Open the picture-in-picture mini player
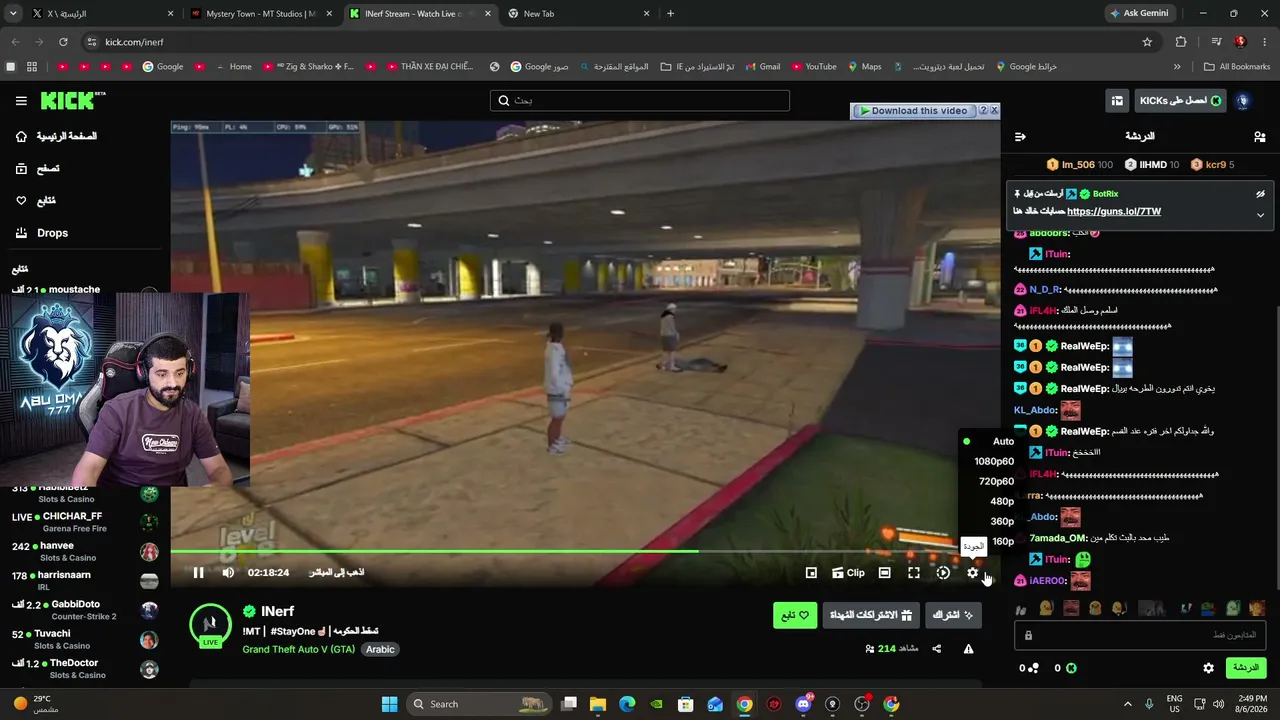The width and height of the screenshot is (1280, 720). pos(811,573)
